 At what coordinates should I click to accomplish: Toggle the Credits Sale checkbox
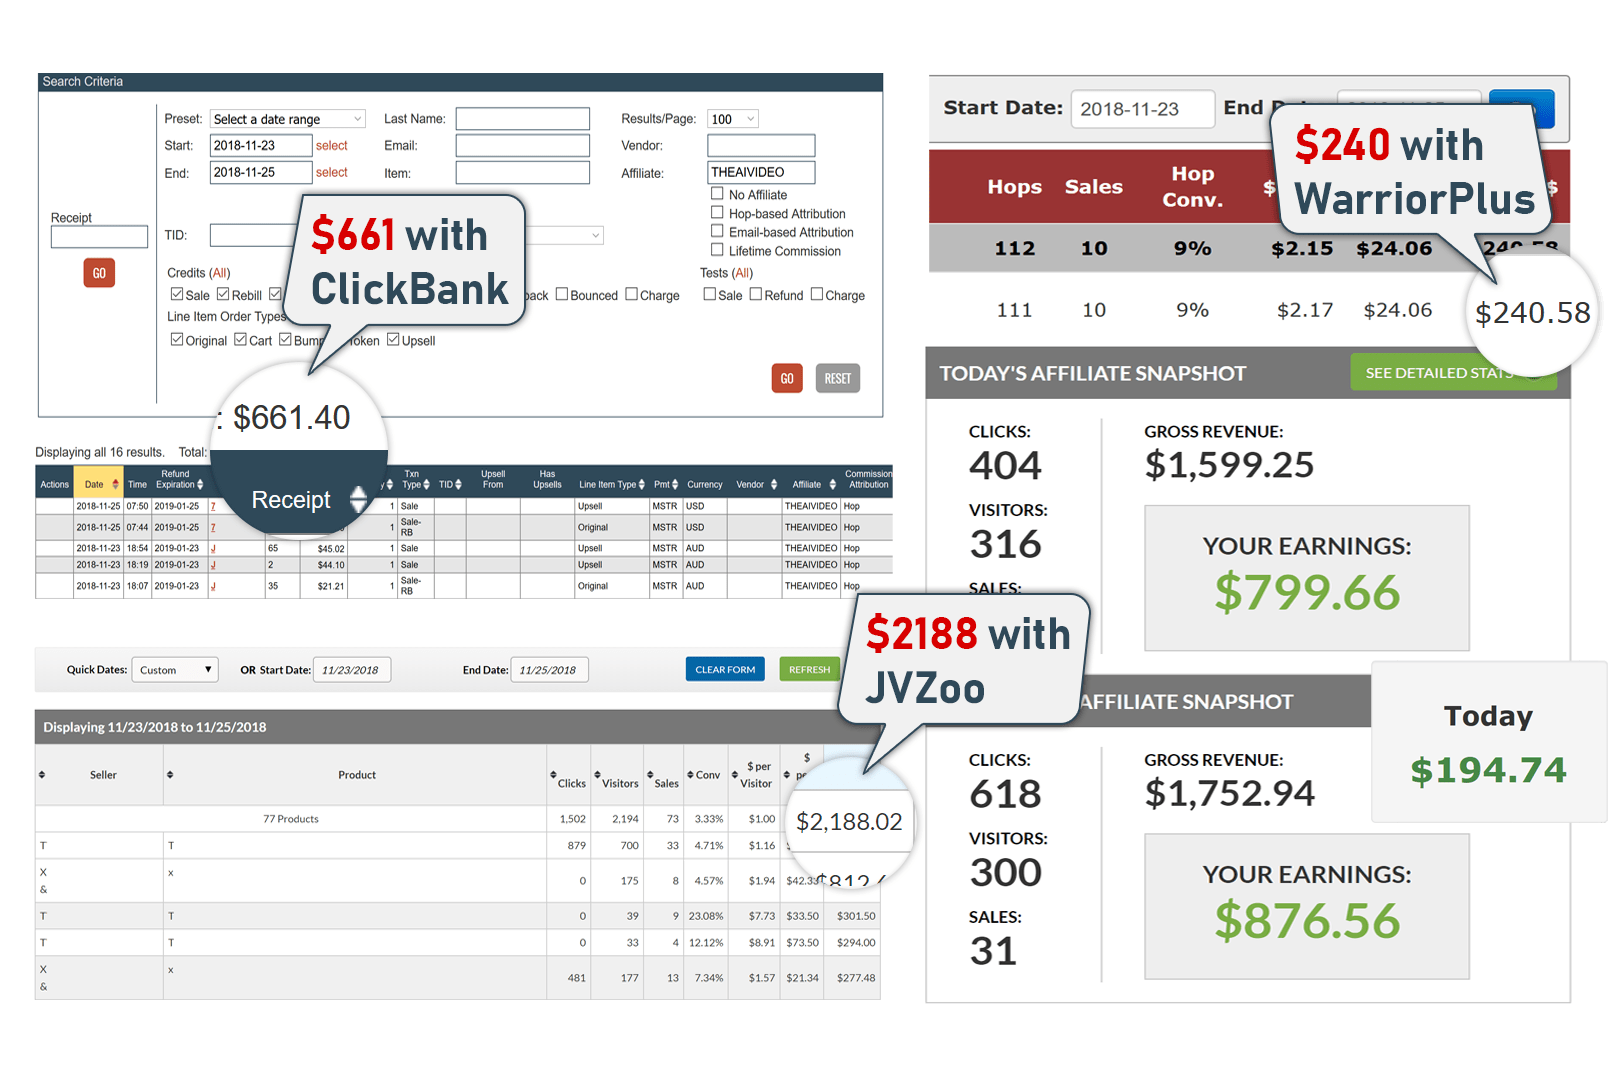coord(177,294)
